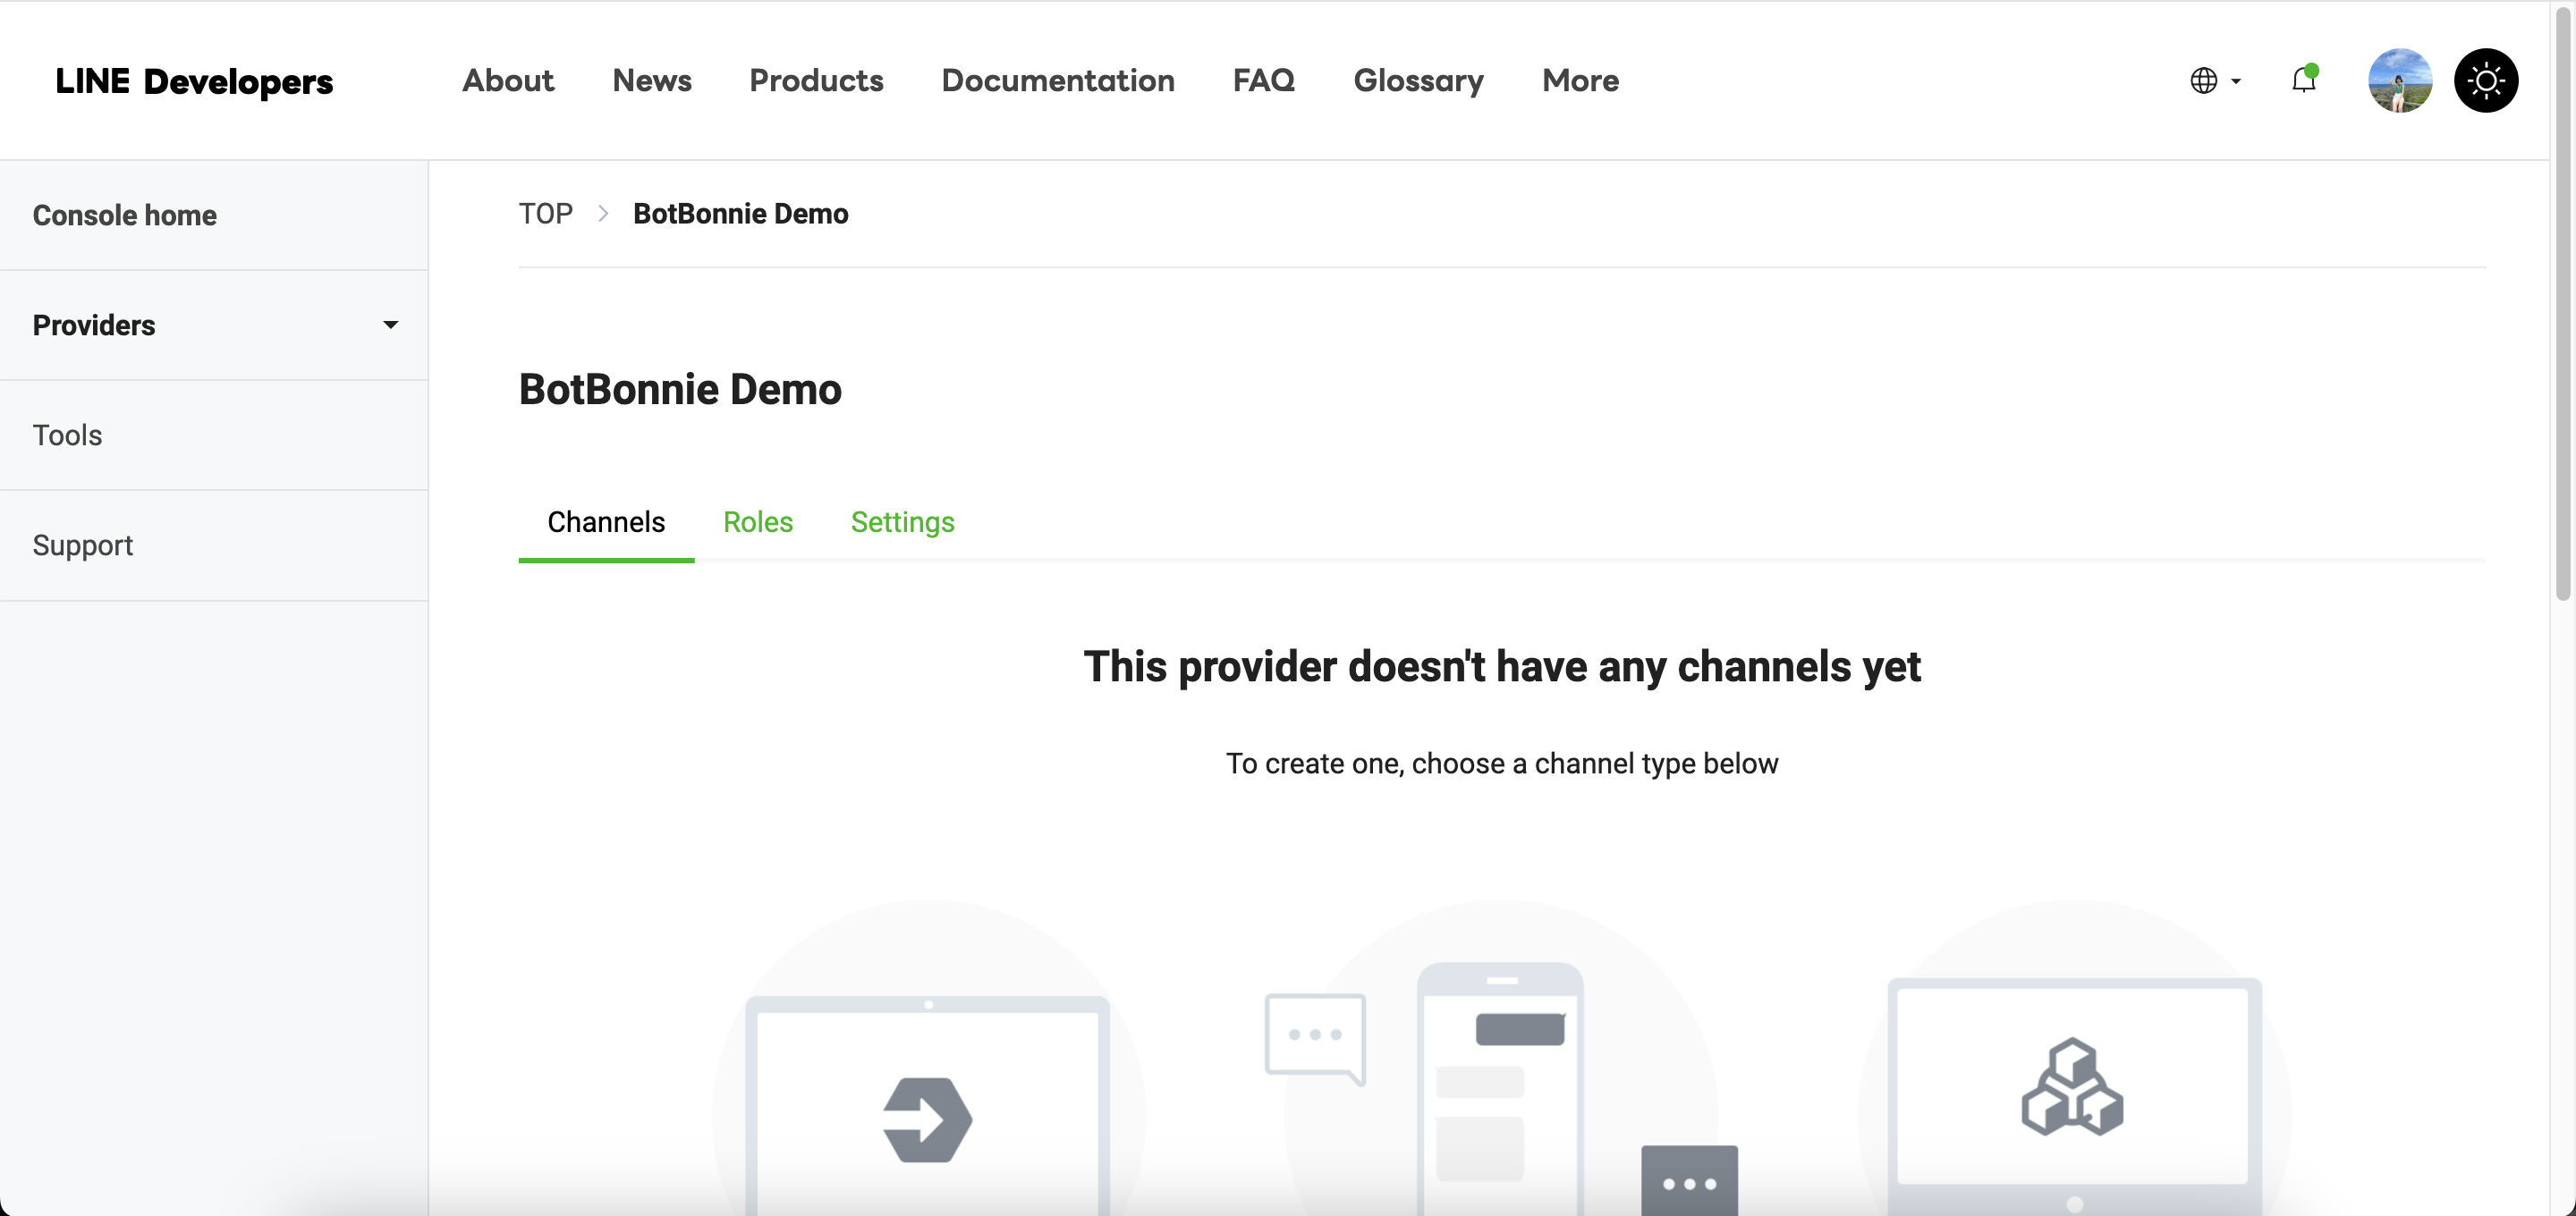The image size is (2576, 1216).
Task: Open Tools in the sidebar
Action: 67,435
